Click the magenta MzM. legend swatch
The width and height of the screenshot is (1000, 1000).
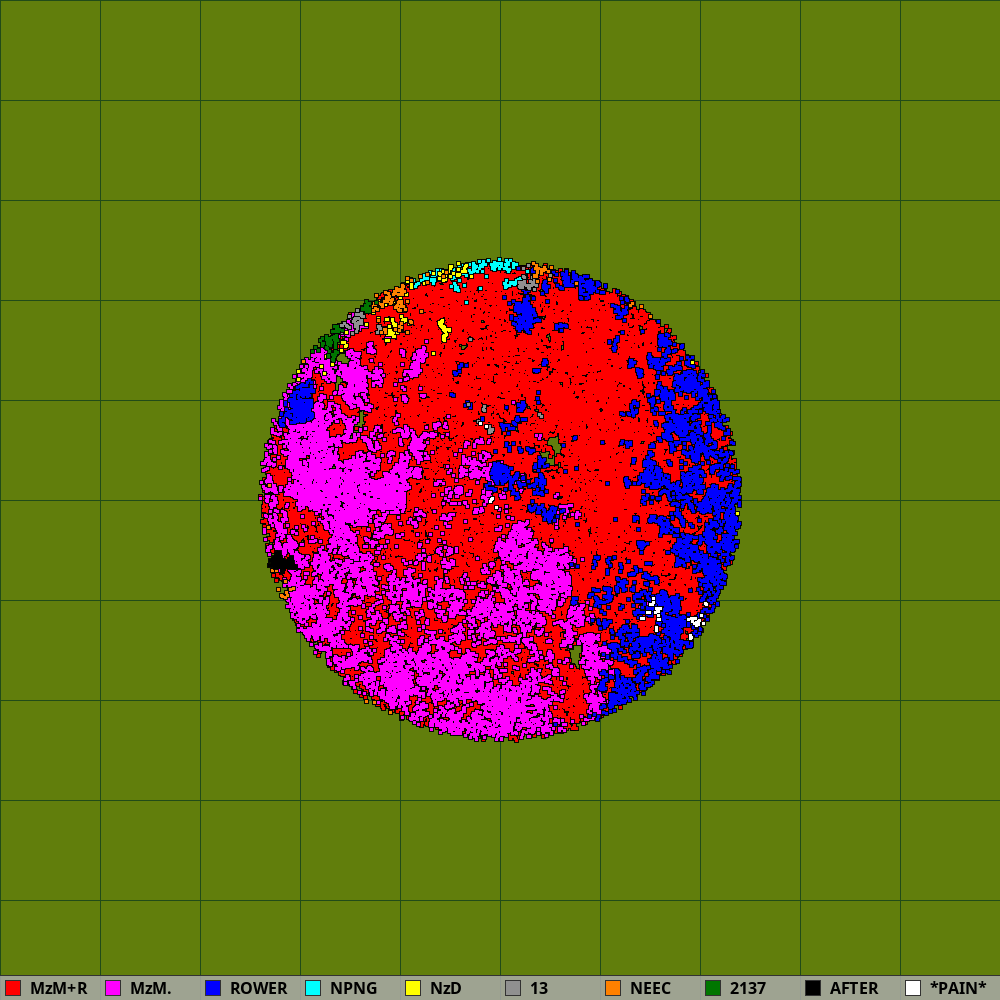(x=113, y=988)
